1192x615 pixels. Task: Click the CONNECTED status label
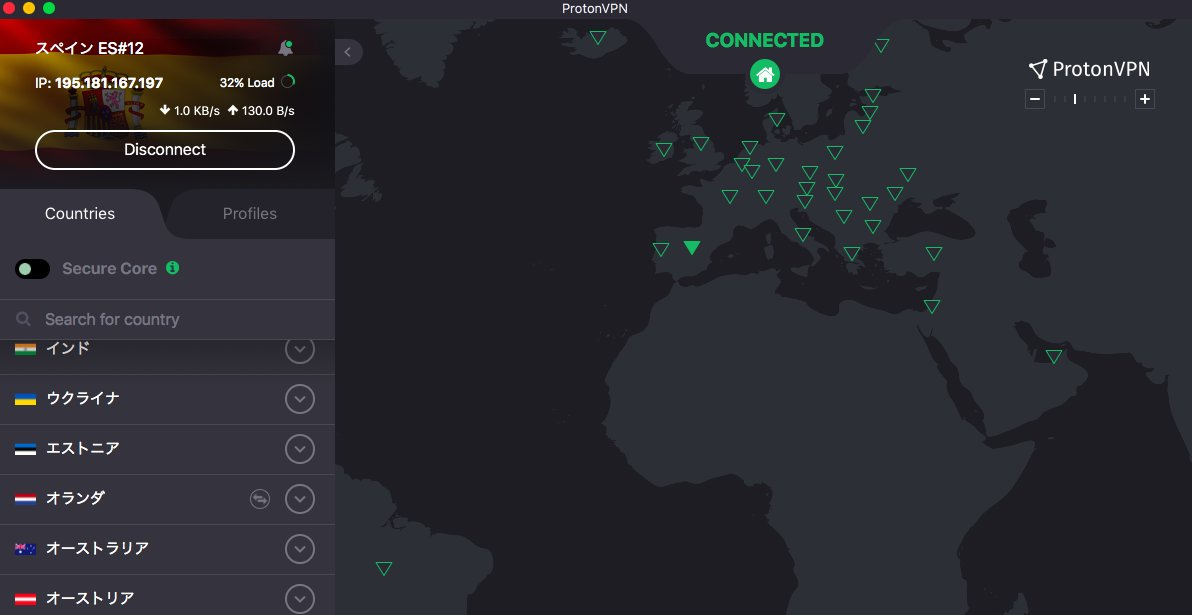tap(765, 40)
